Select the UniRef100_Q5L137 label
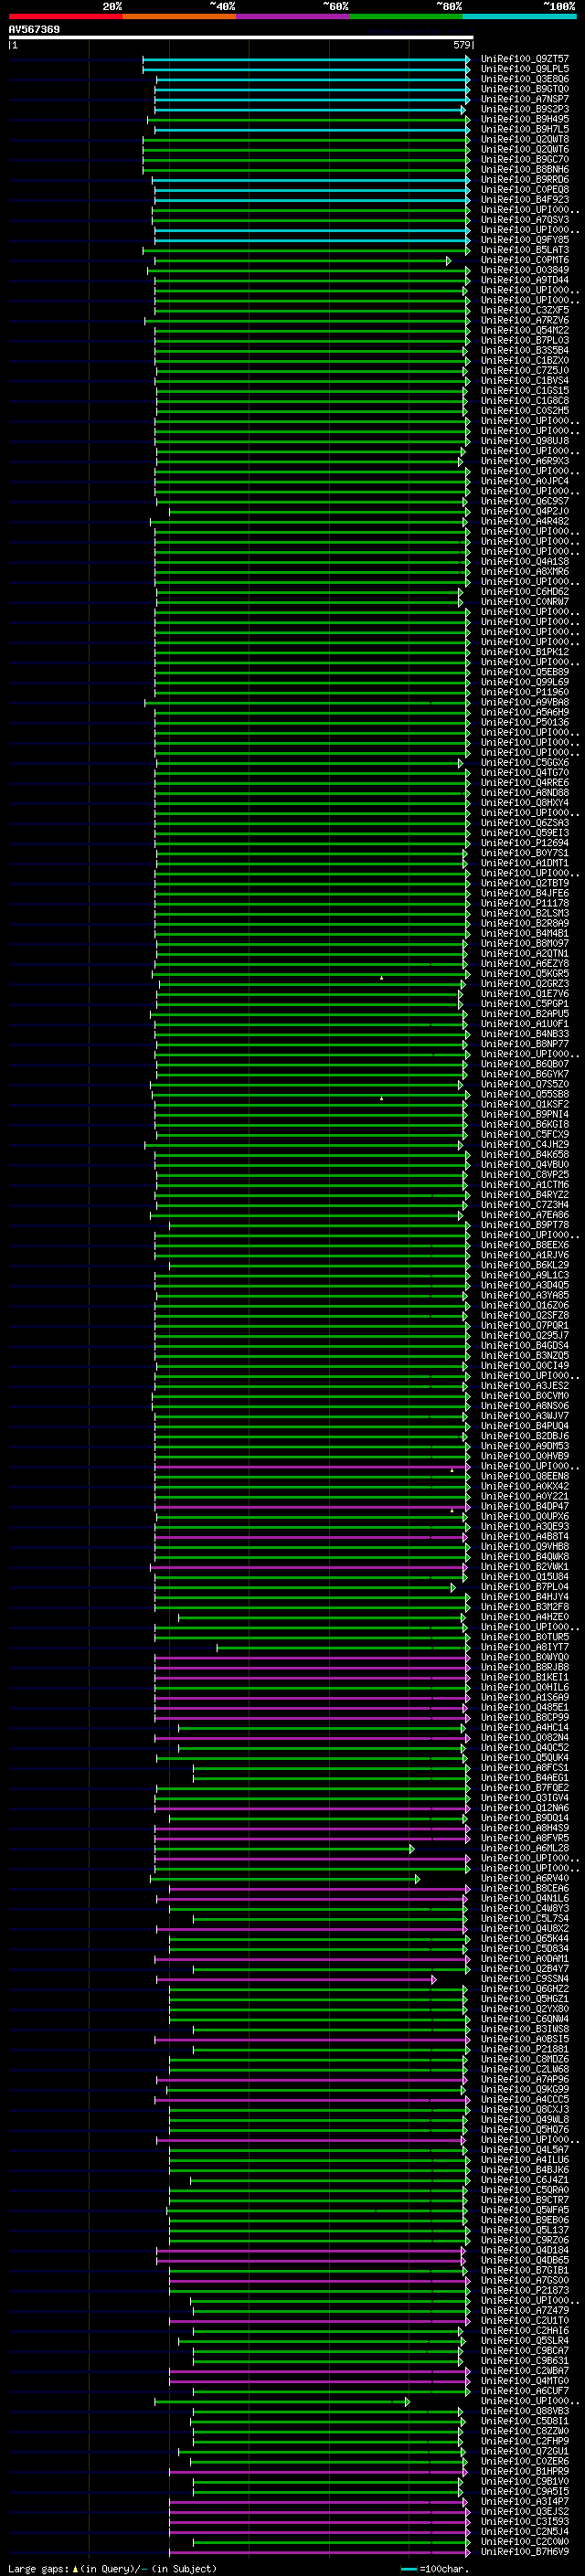The image size is (585, 2576). (x=525, y=2229)
